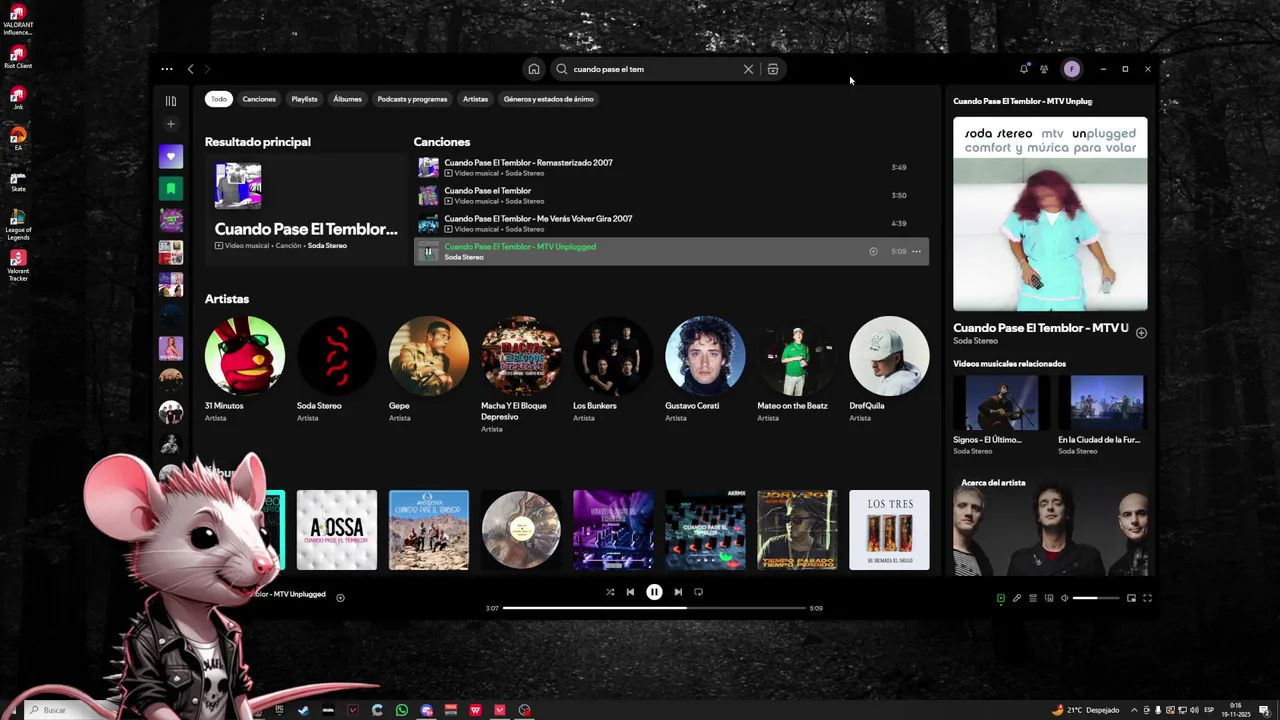Open the three-dot menu in Spotify's title bar
The width and height of the screenshot is (1280, 720).
tap(167, 69)
